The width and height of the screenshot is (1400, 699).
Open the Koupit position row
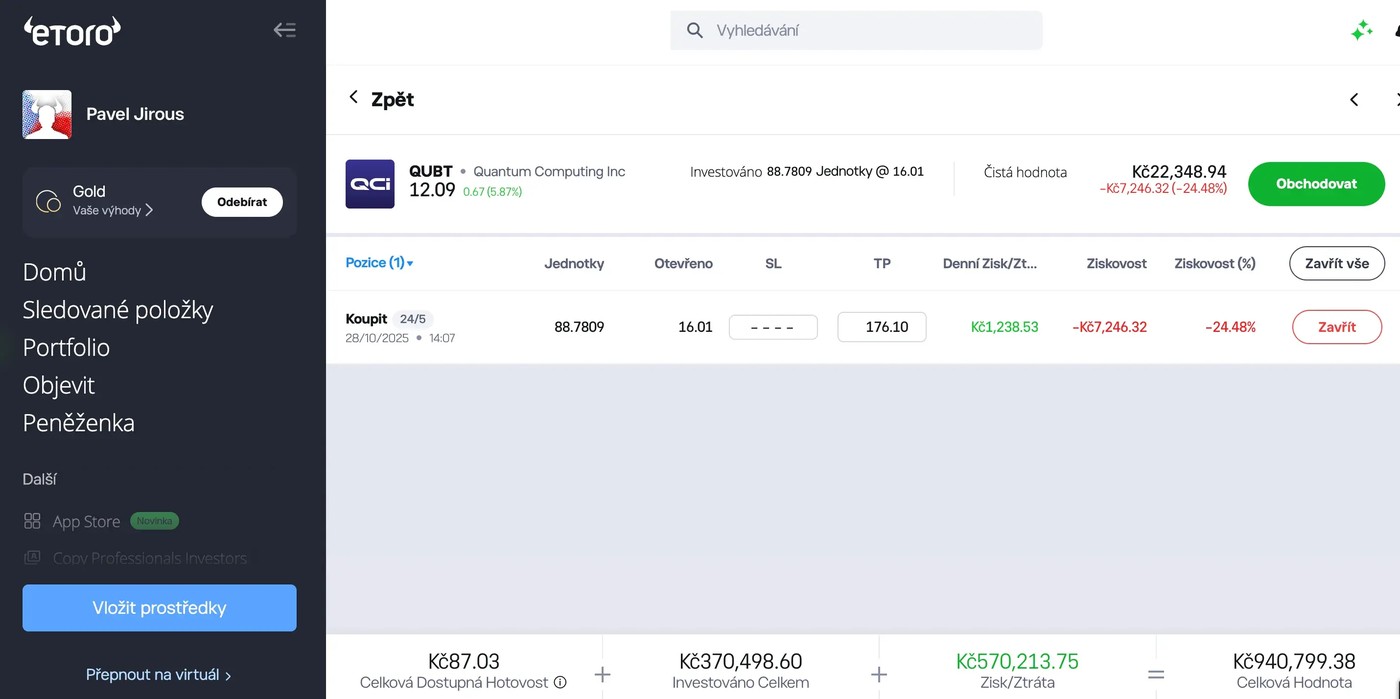862,327
